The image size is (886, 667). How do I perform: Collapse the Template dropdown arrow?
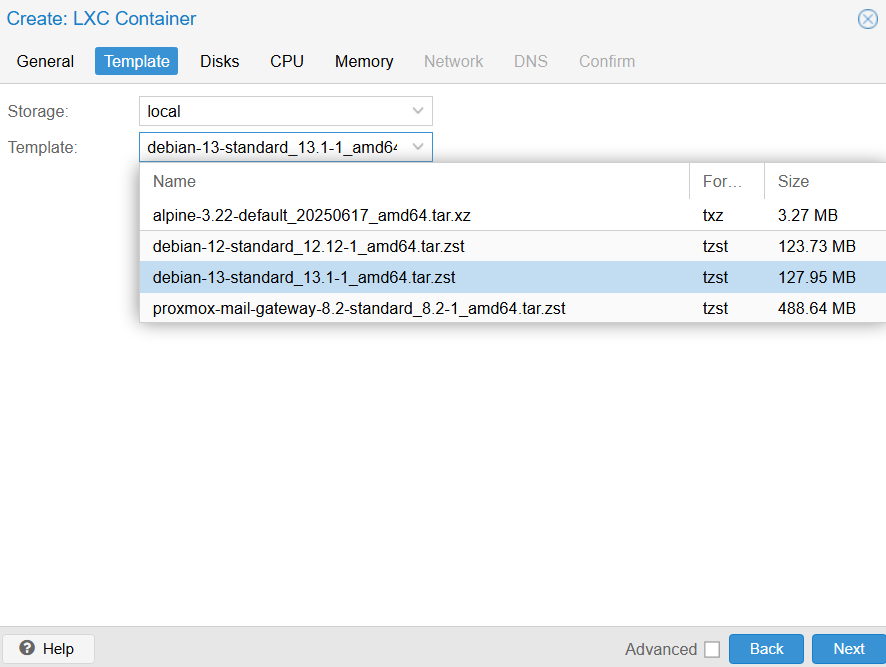[x=418, y=147]
